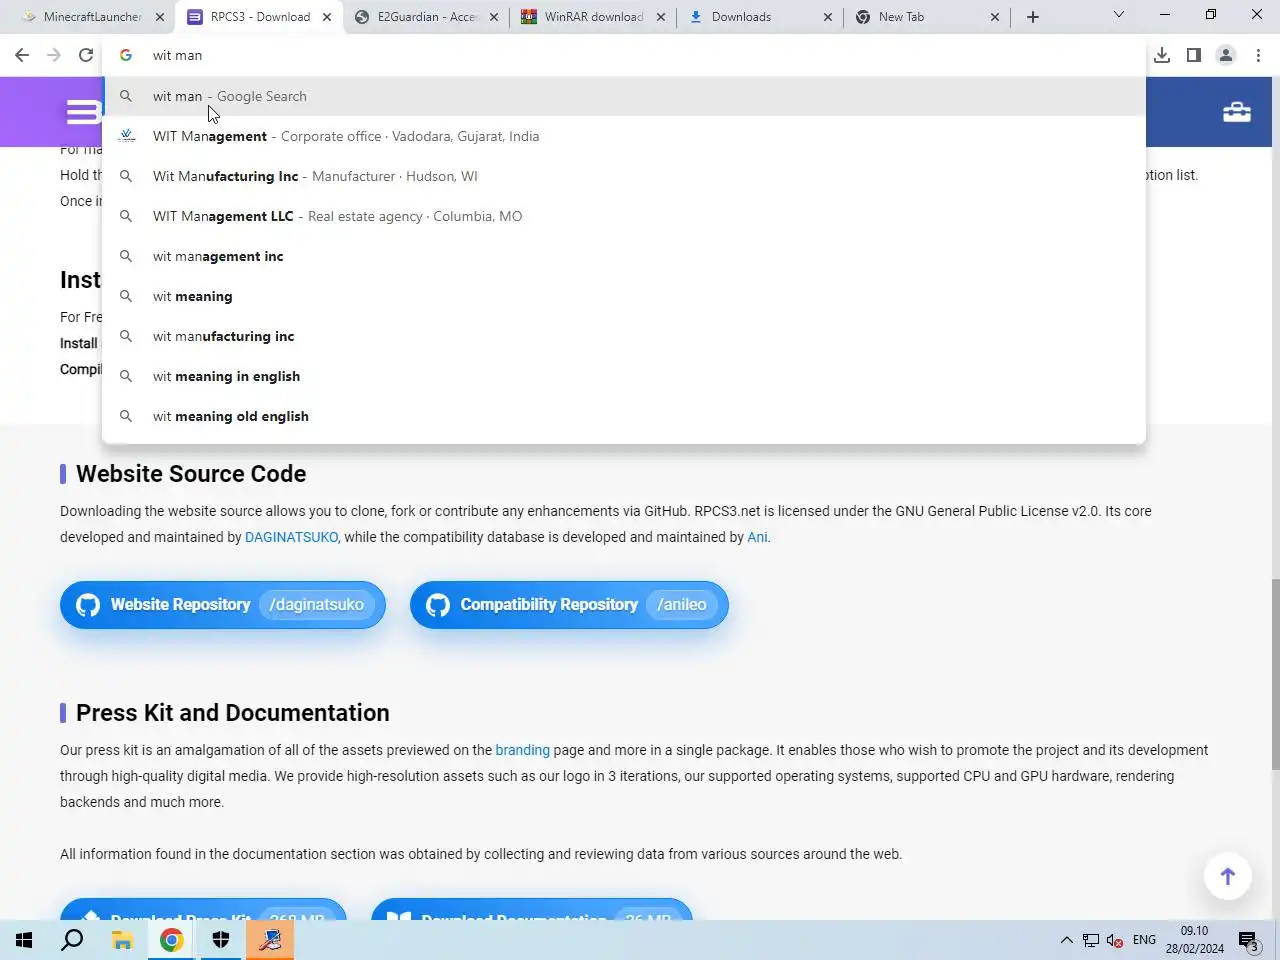Click the scroll-to-top arrow button
Image resolution: width=1280 pixels, height=960 pixels.
[1228, 877]
